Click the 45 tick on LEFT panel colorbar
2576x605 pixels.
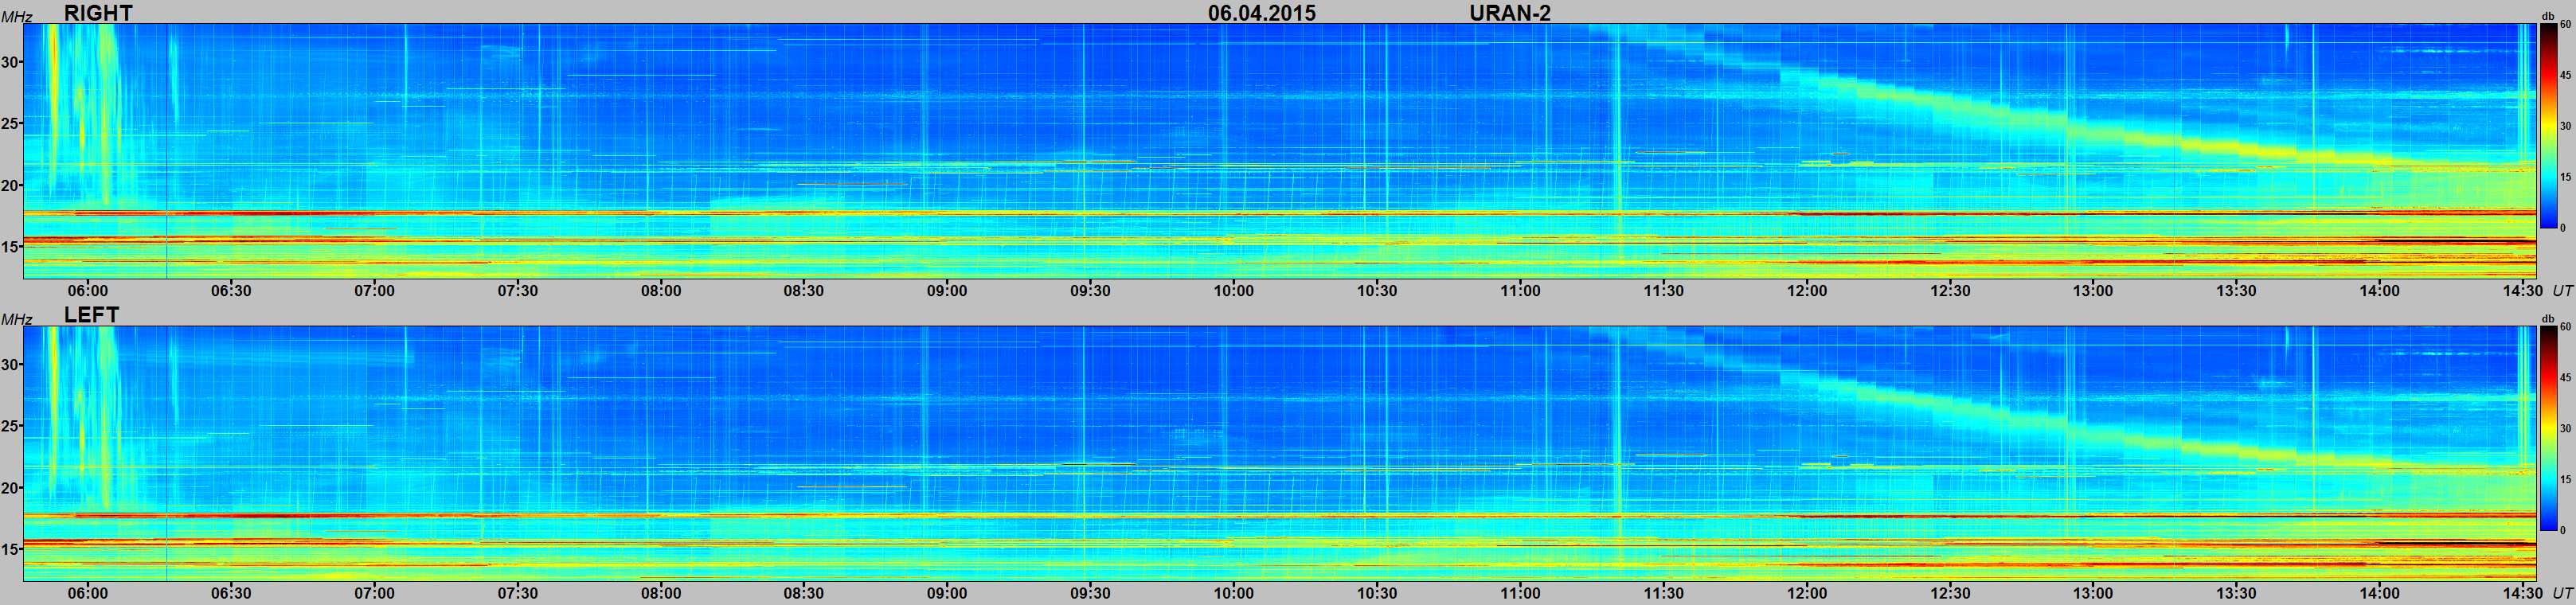click(2565, 377)
